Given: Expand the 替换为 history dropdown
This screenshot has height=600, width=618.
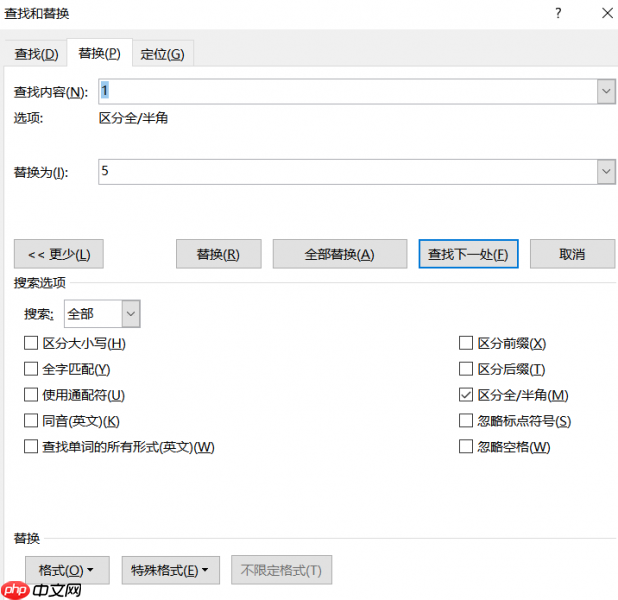Looking at the screenshot, I should 606,171.
